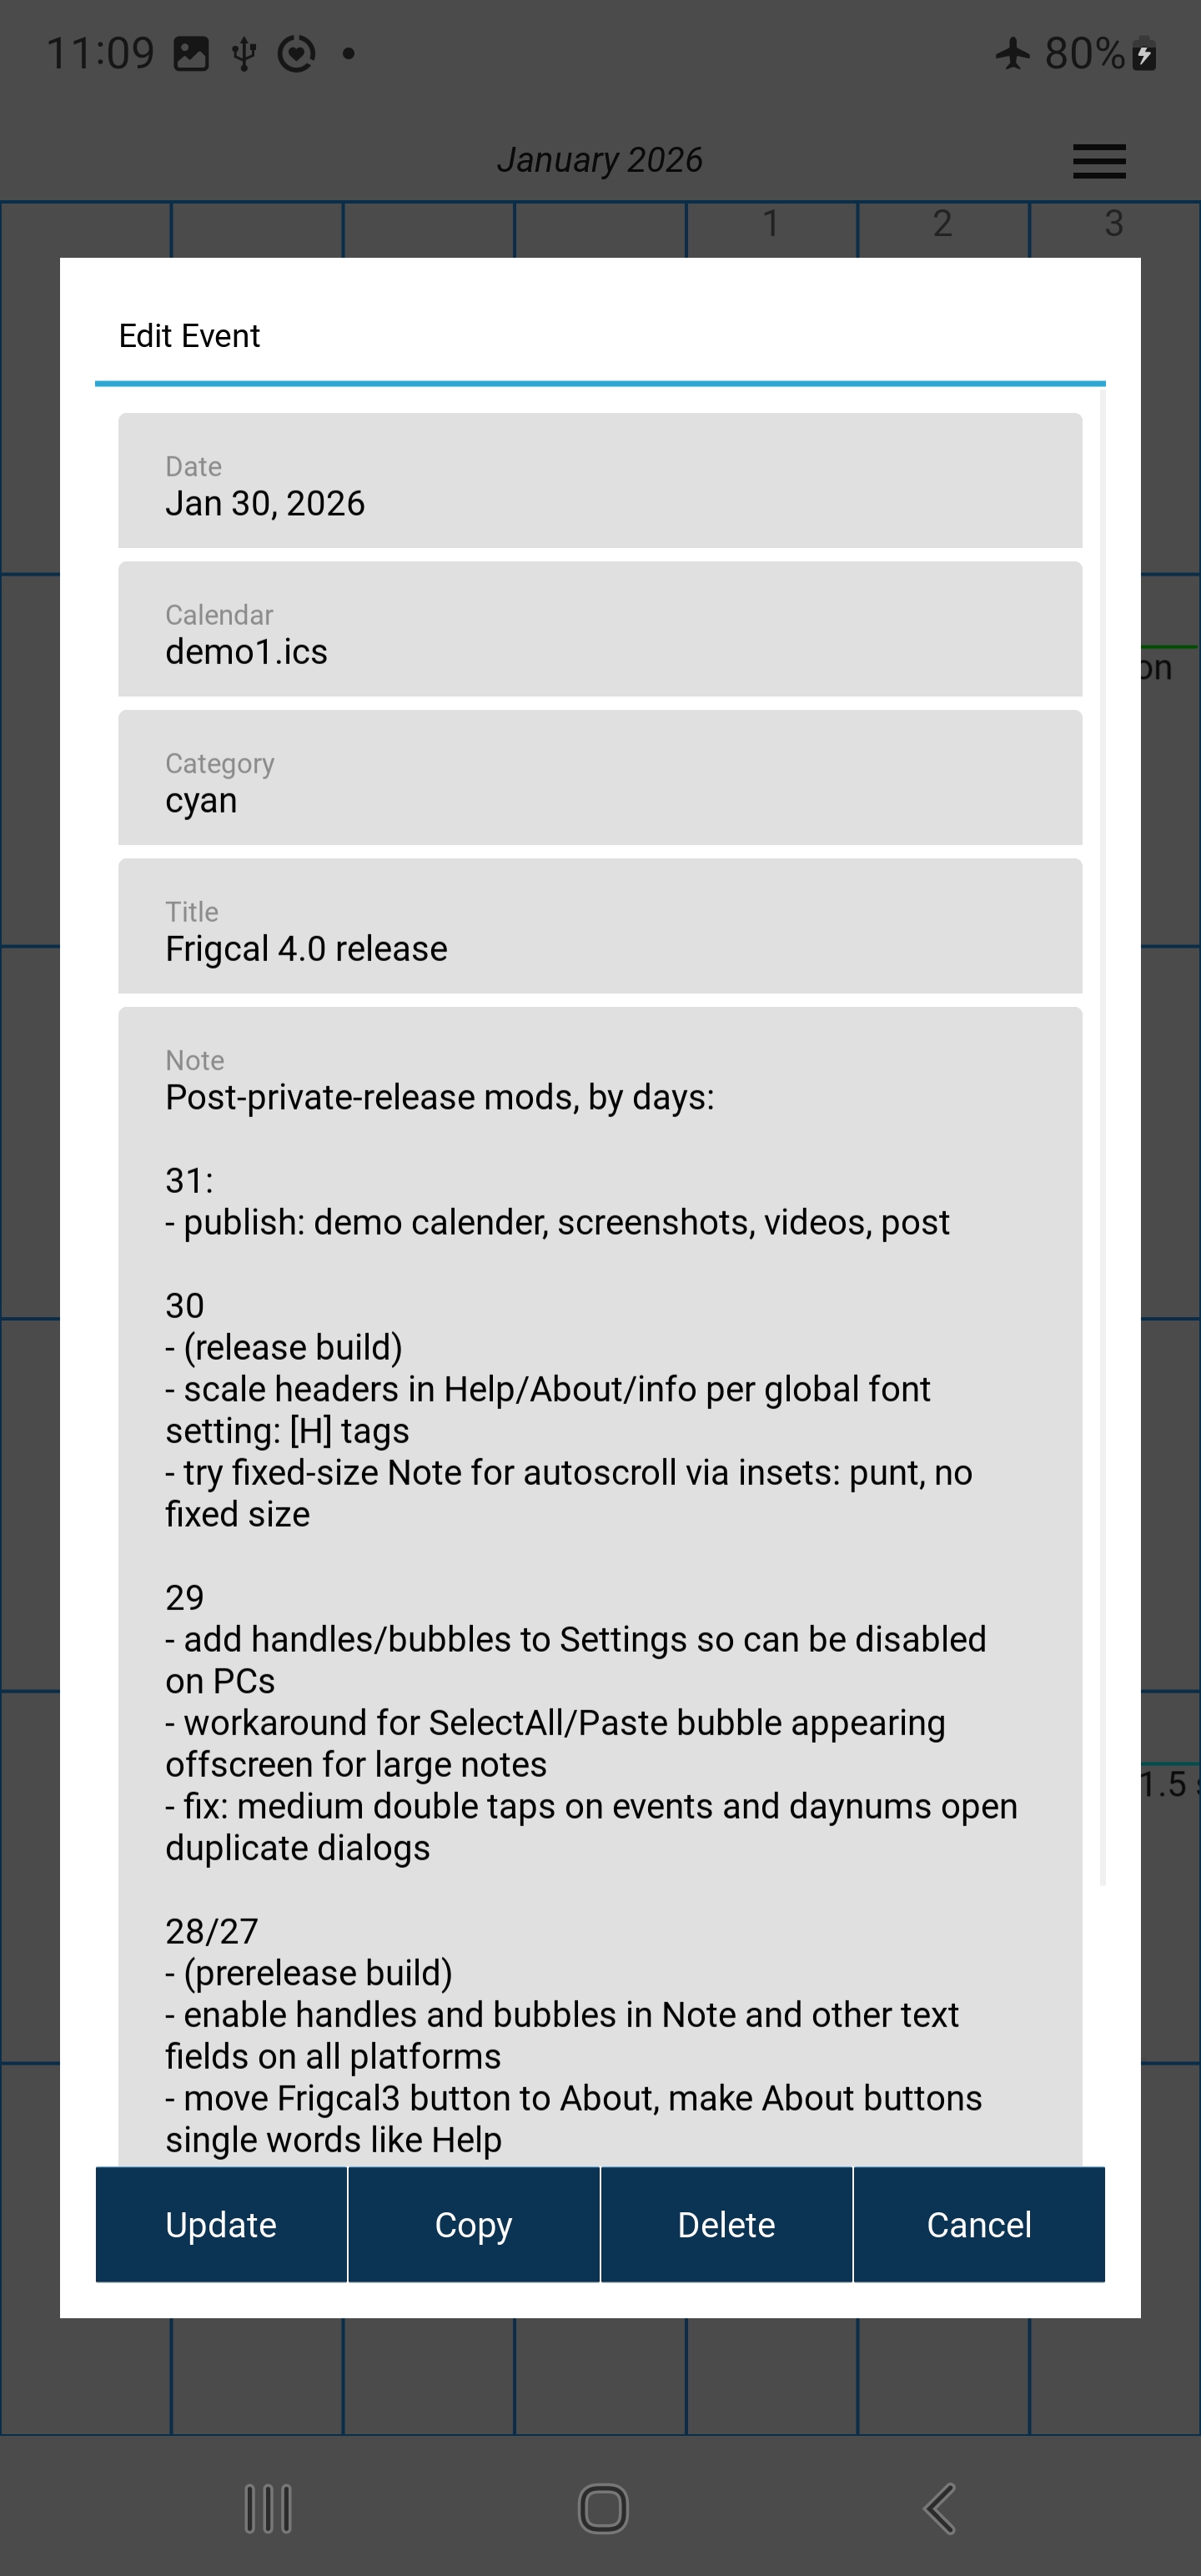Open the Date picker field
Screen dimensions: 1201x2576
tap(600, 481)
